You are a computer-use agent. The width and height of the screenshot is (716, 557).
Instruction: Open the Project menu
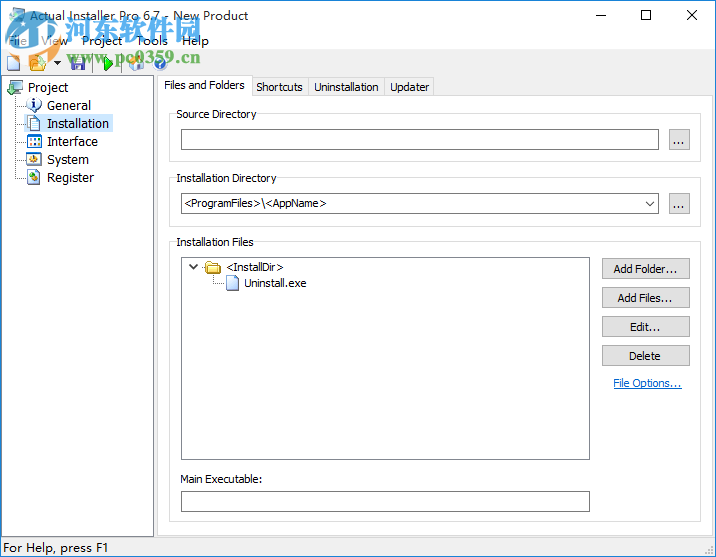pyautogui.click(x=102, y=41)
